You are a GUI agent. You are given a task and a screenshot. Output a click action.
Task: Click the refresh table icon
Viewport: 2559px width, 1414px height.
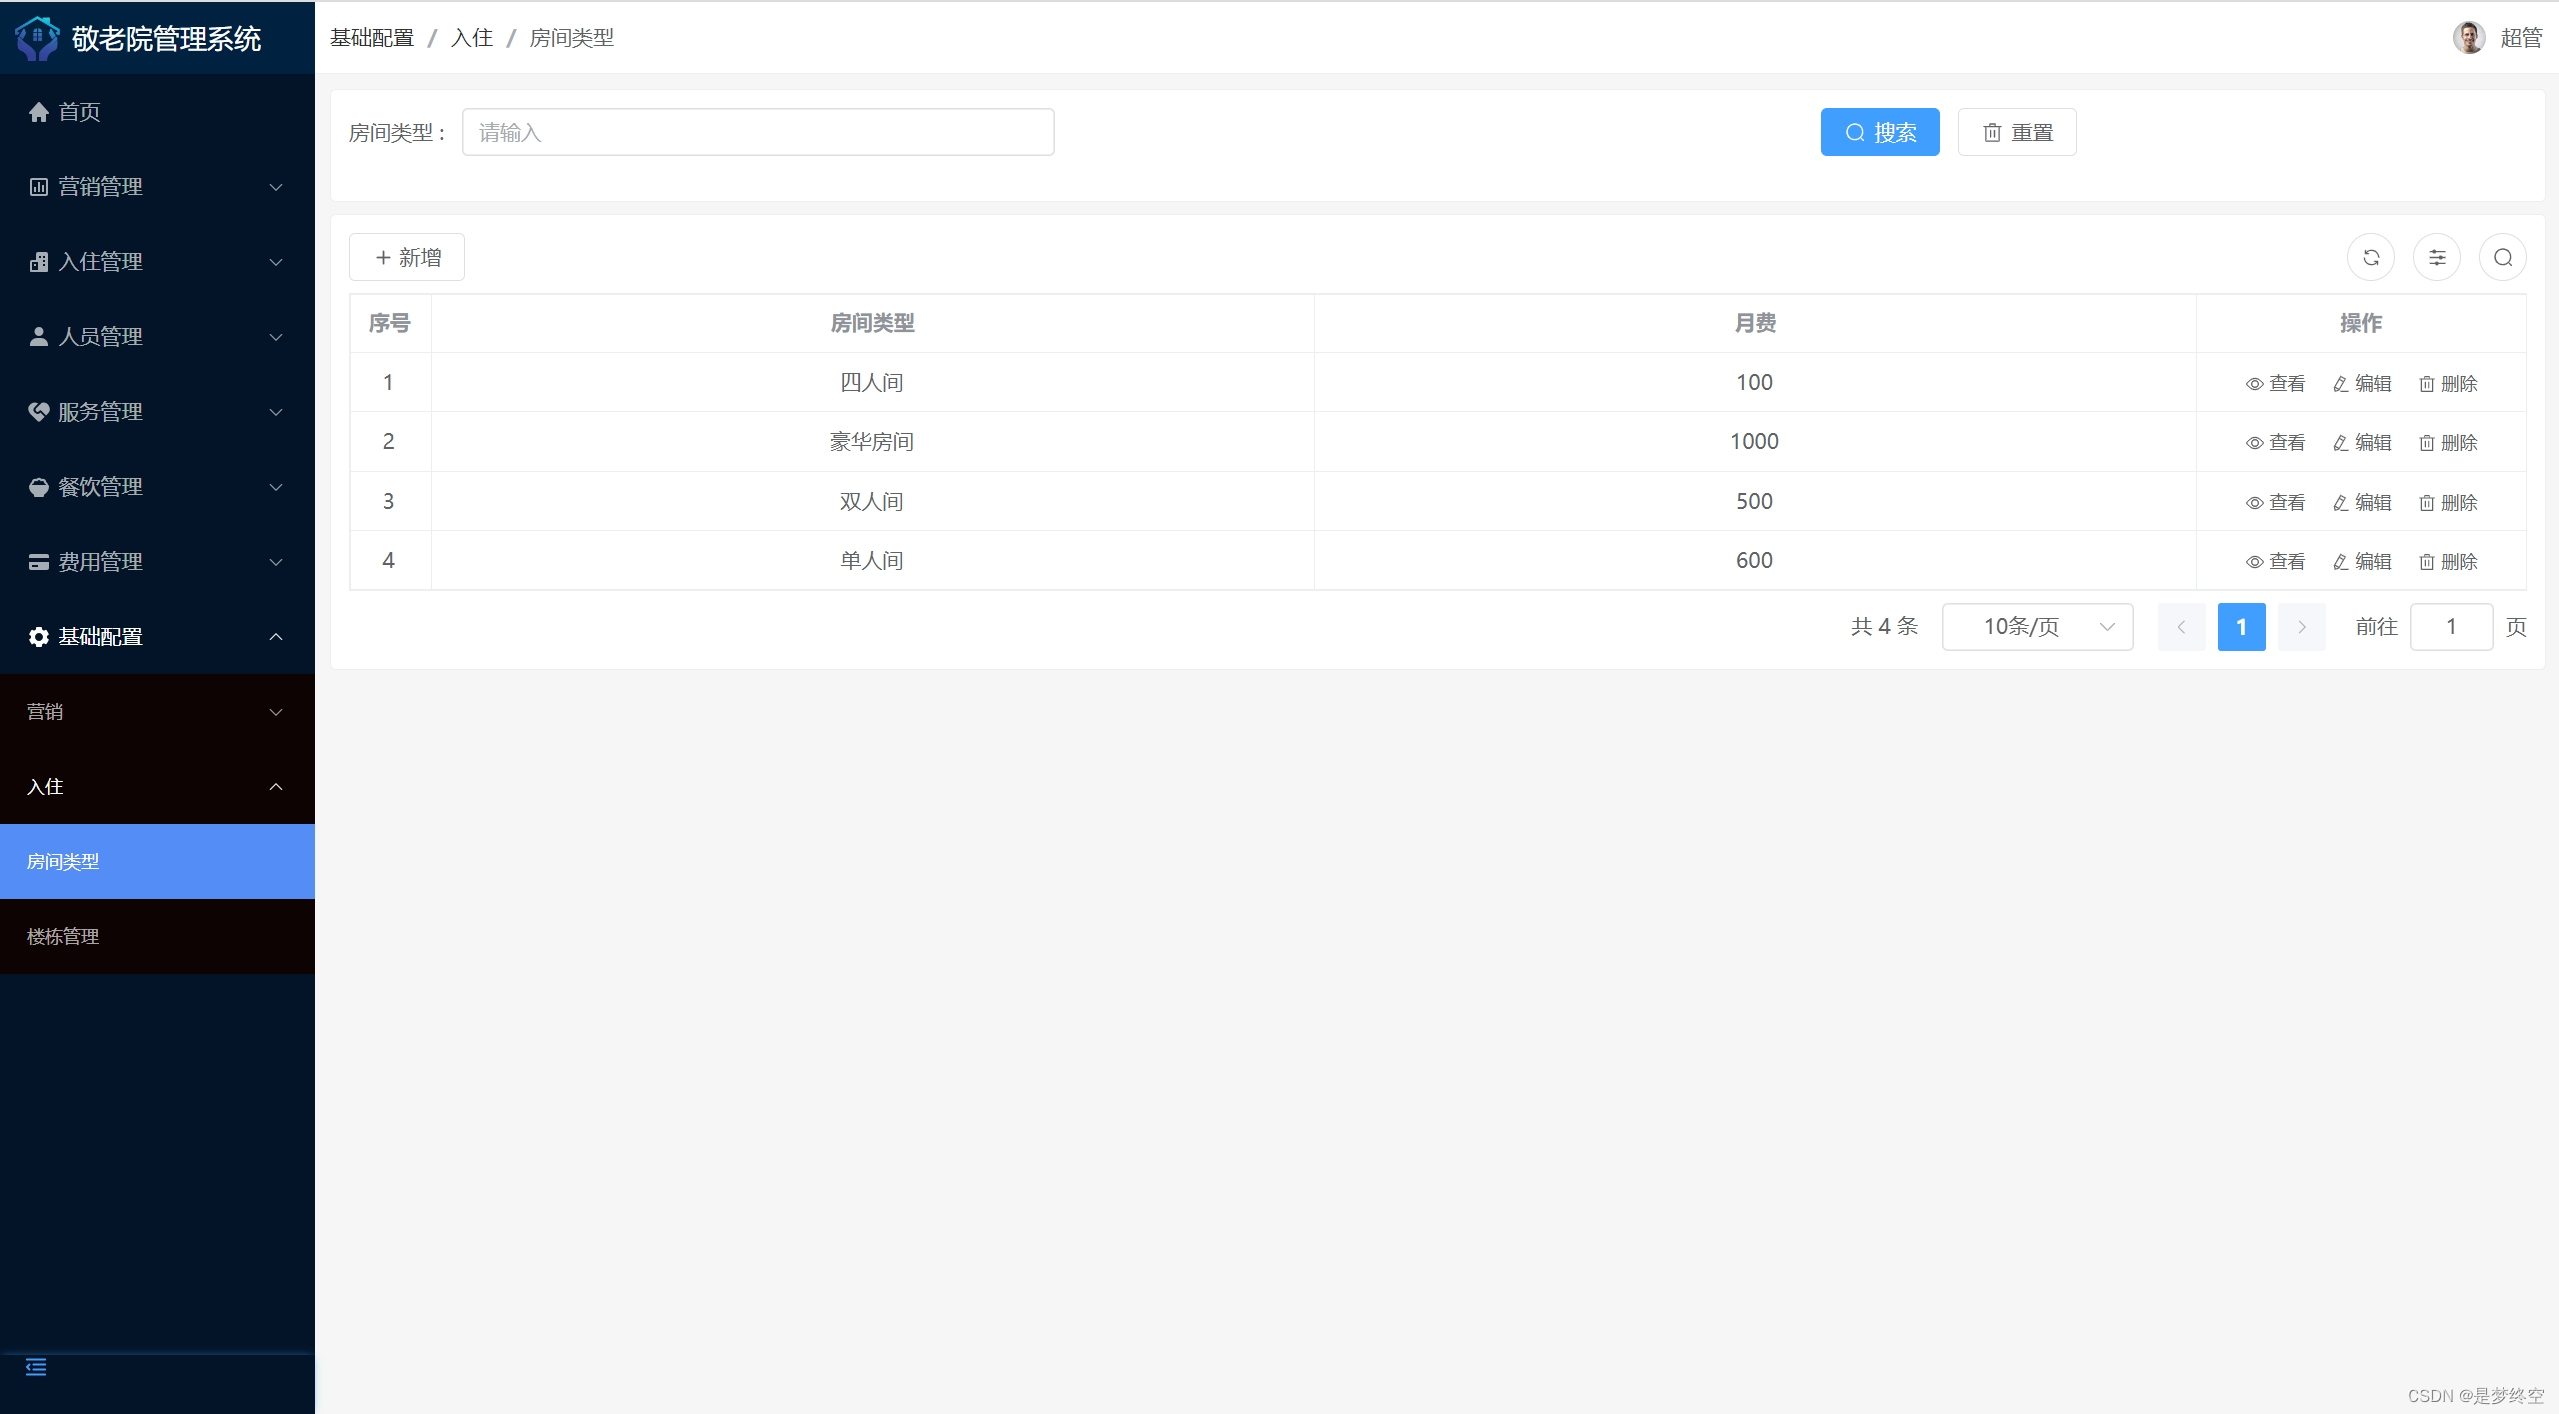click(2370, 258)
